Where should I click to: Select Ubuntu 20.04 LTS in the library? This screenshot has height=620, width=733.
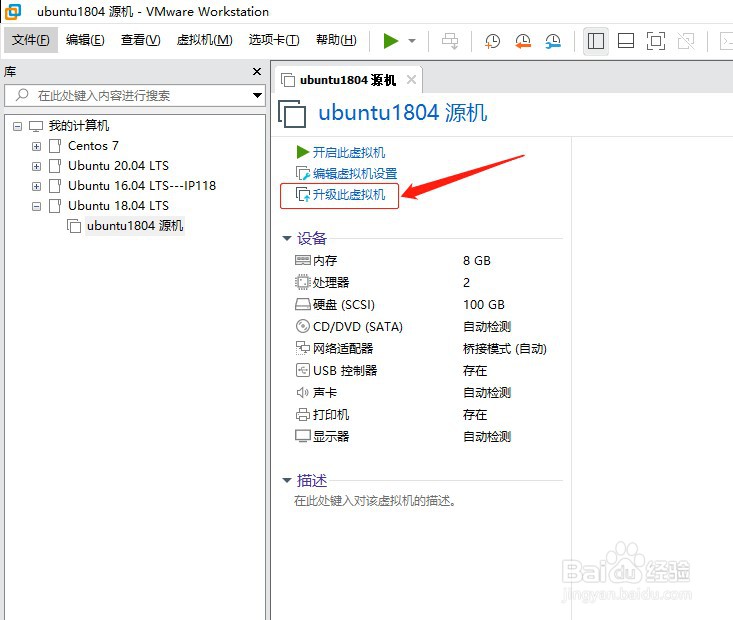[x=118, y=166]
